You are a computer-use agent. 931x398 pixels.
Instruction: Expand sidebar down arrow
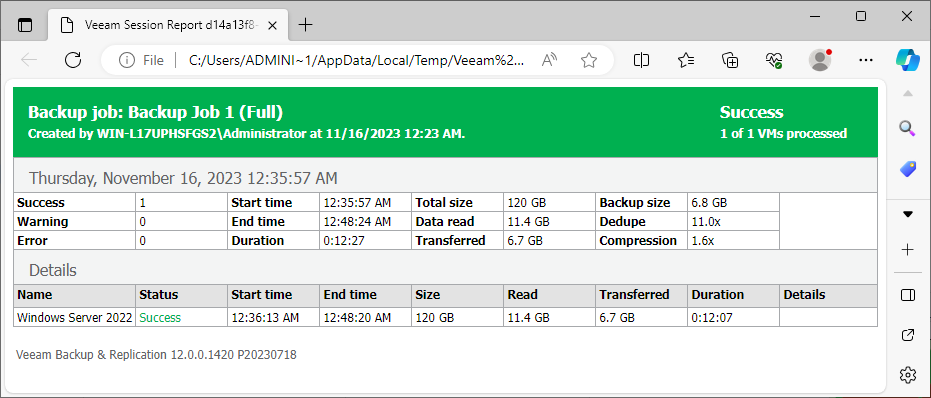[907, 214]
